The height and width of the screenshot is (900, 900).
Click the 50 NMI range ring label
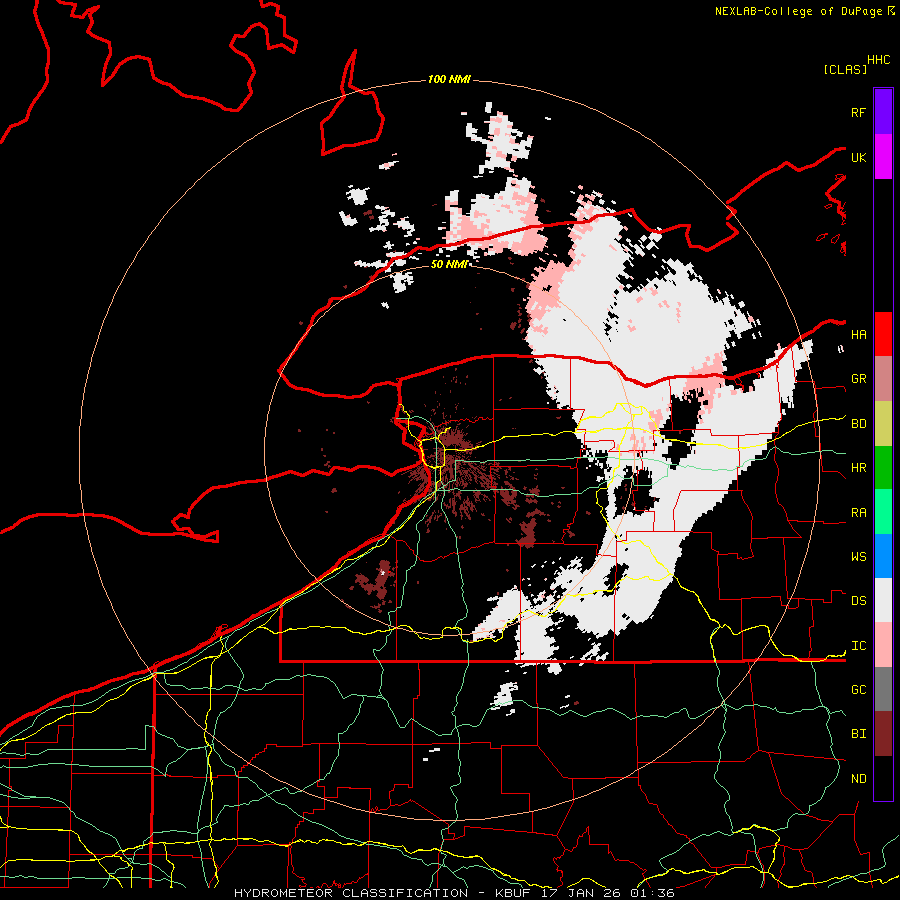[x=449, y=264]
